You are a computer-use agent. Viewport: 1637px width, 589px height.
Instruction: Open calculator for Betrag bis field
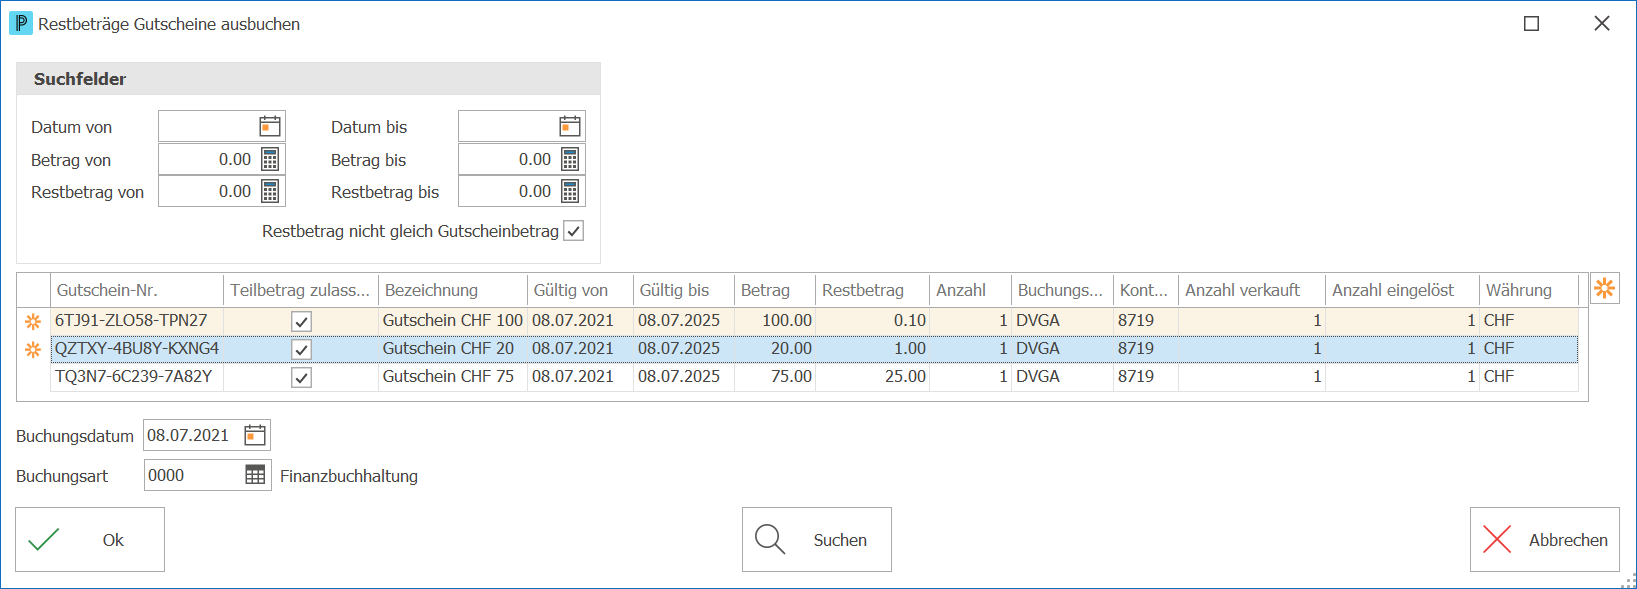tap(570, 159)
